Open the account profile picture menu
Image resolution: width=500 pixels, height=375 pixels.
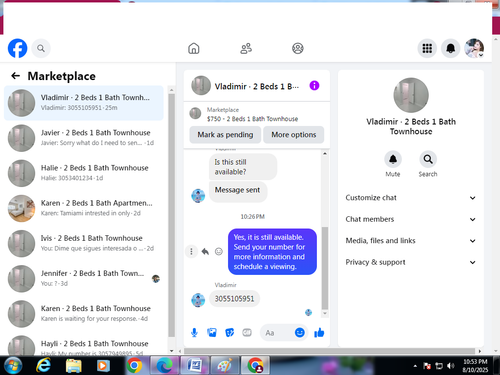point(474,48)
